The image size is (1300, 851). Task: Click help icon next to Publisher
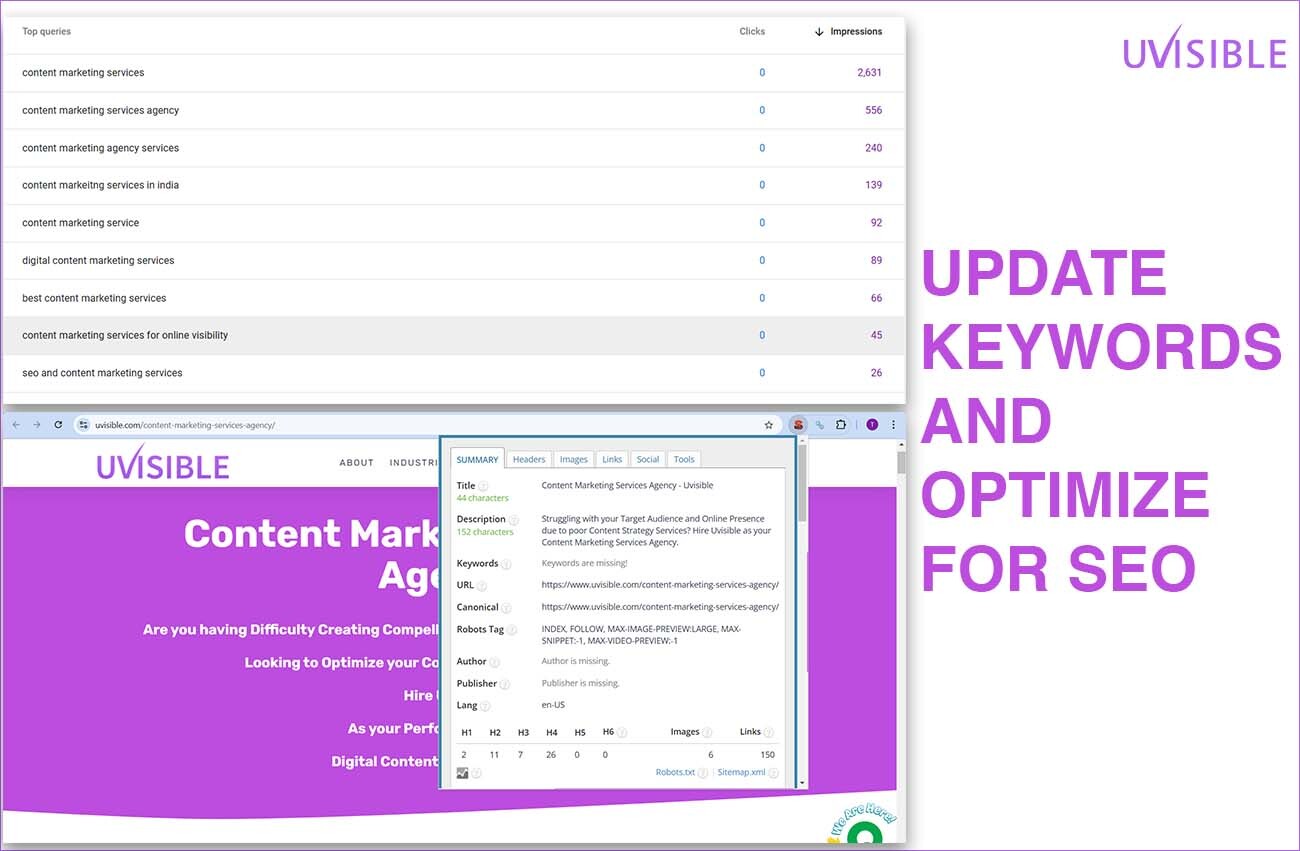(x=505, y=684)
